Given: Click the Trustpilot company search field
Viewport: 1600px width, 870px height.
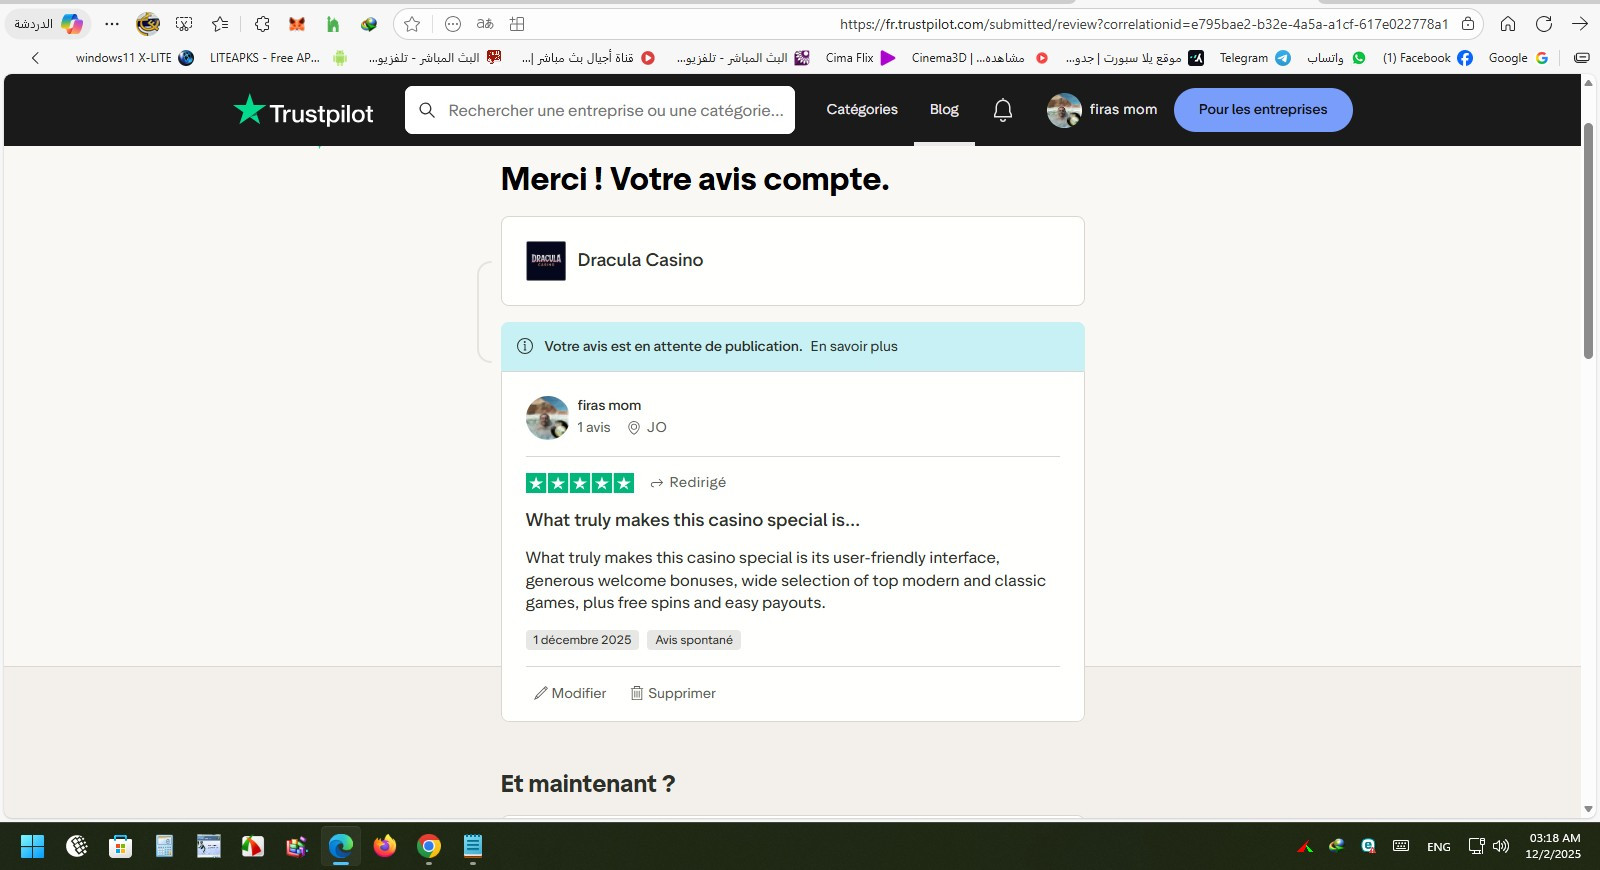Looking at the screenshot, I should (x=600, y=110).
